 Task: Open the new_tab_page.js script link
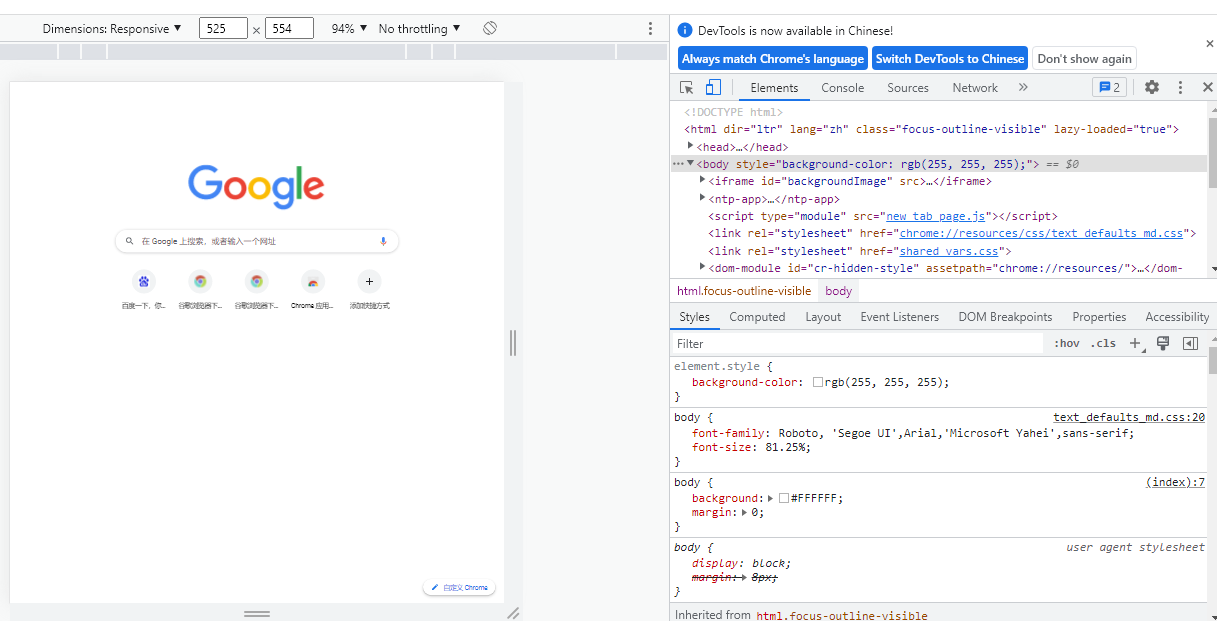point(937,216)
